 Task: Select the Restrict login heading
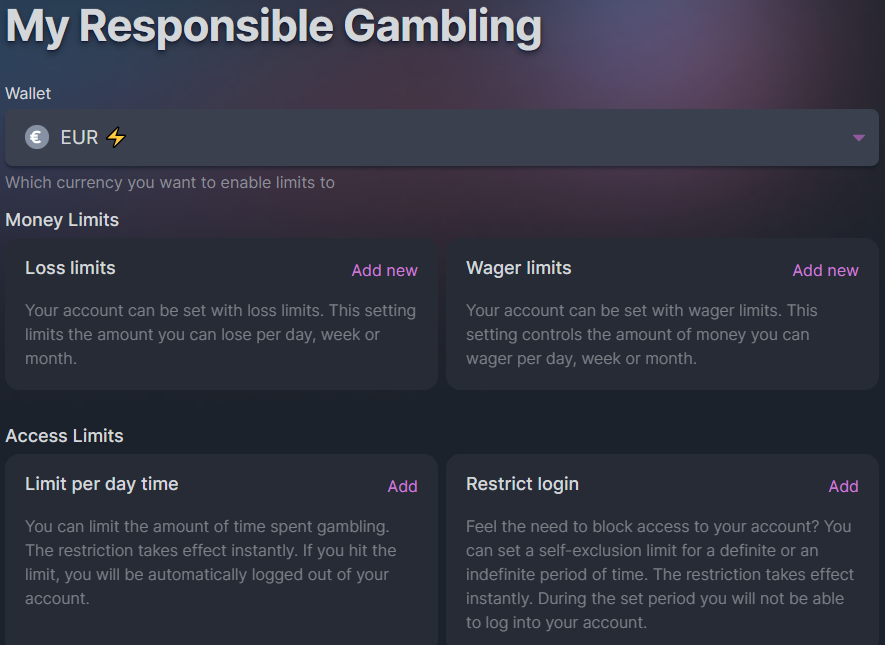tap(522, 484)
